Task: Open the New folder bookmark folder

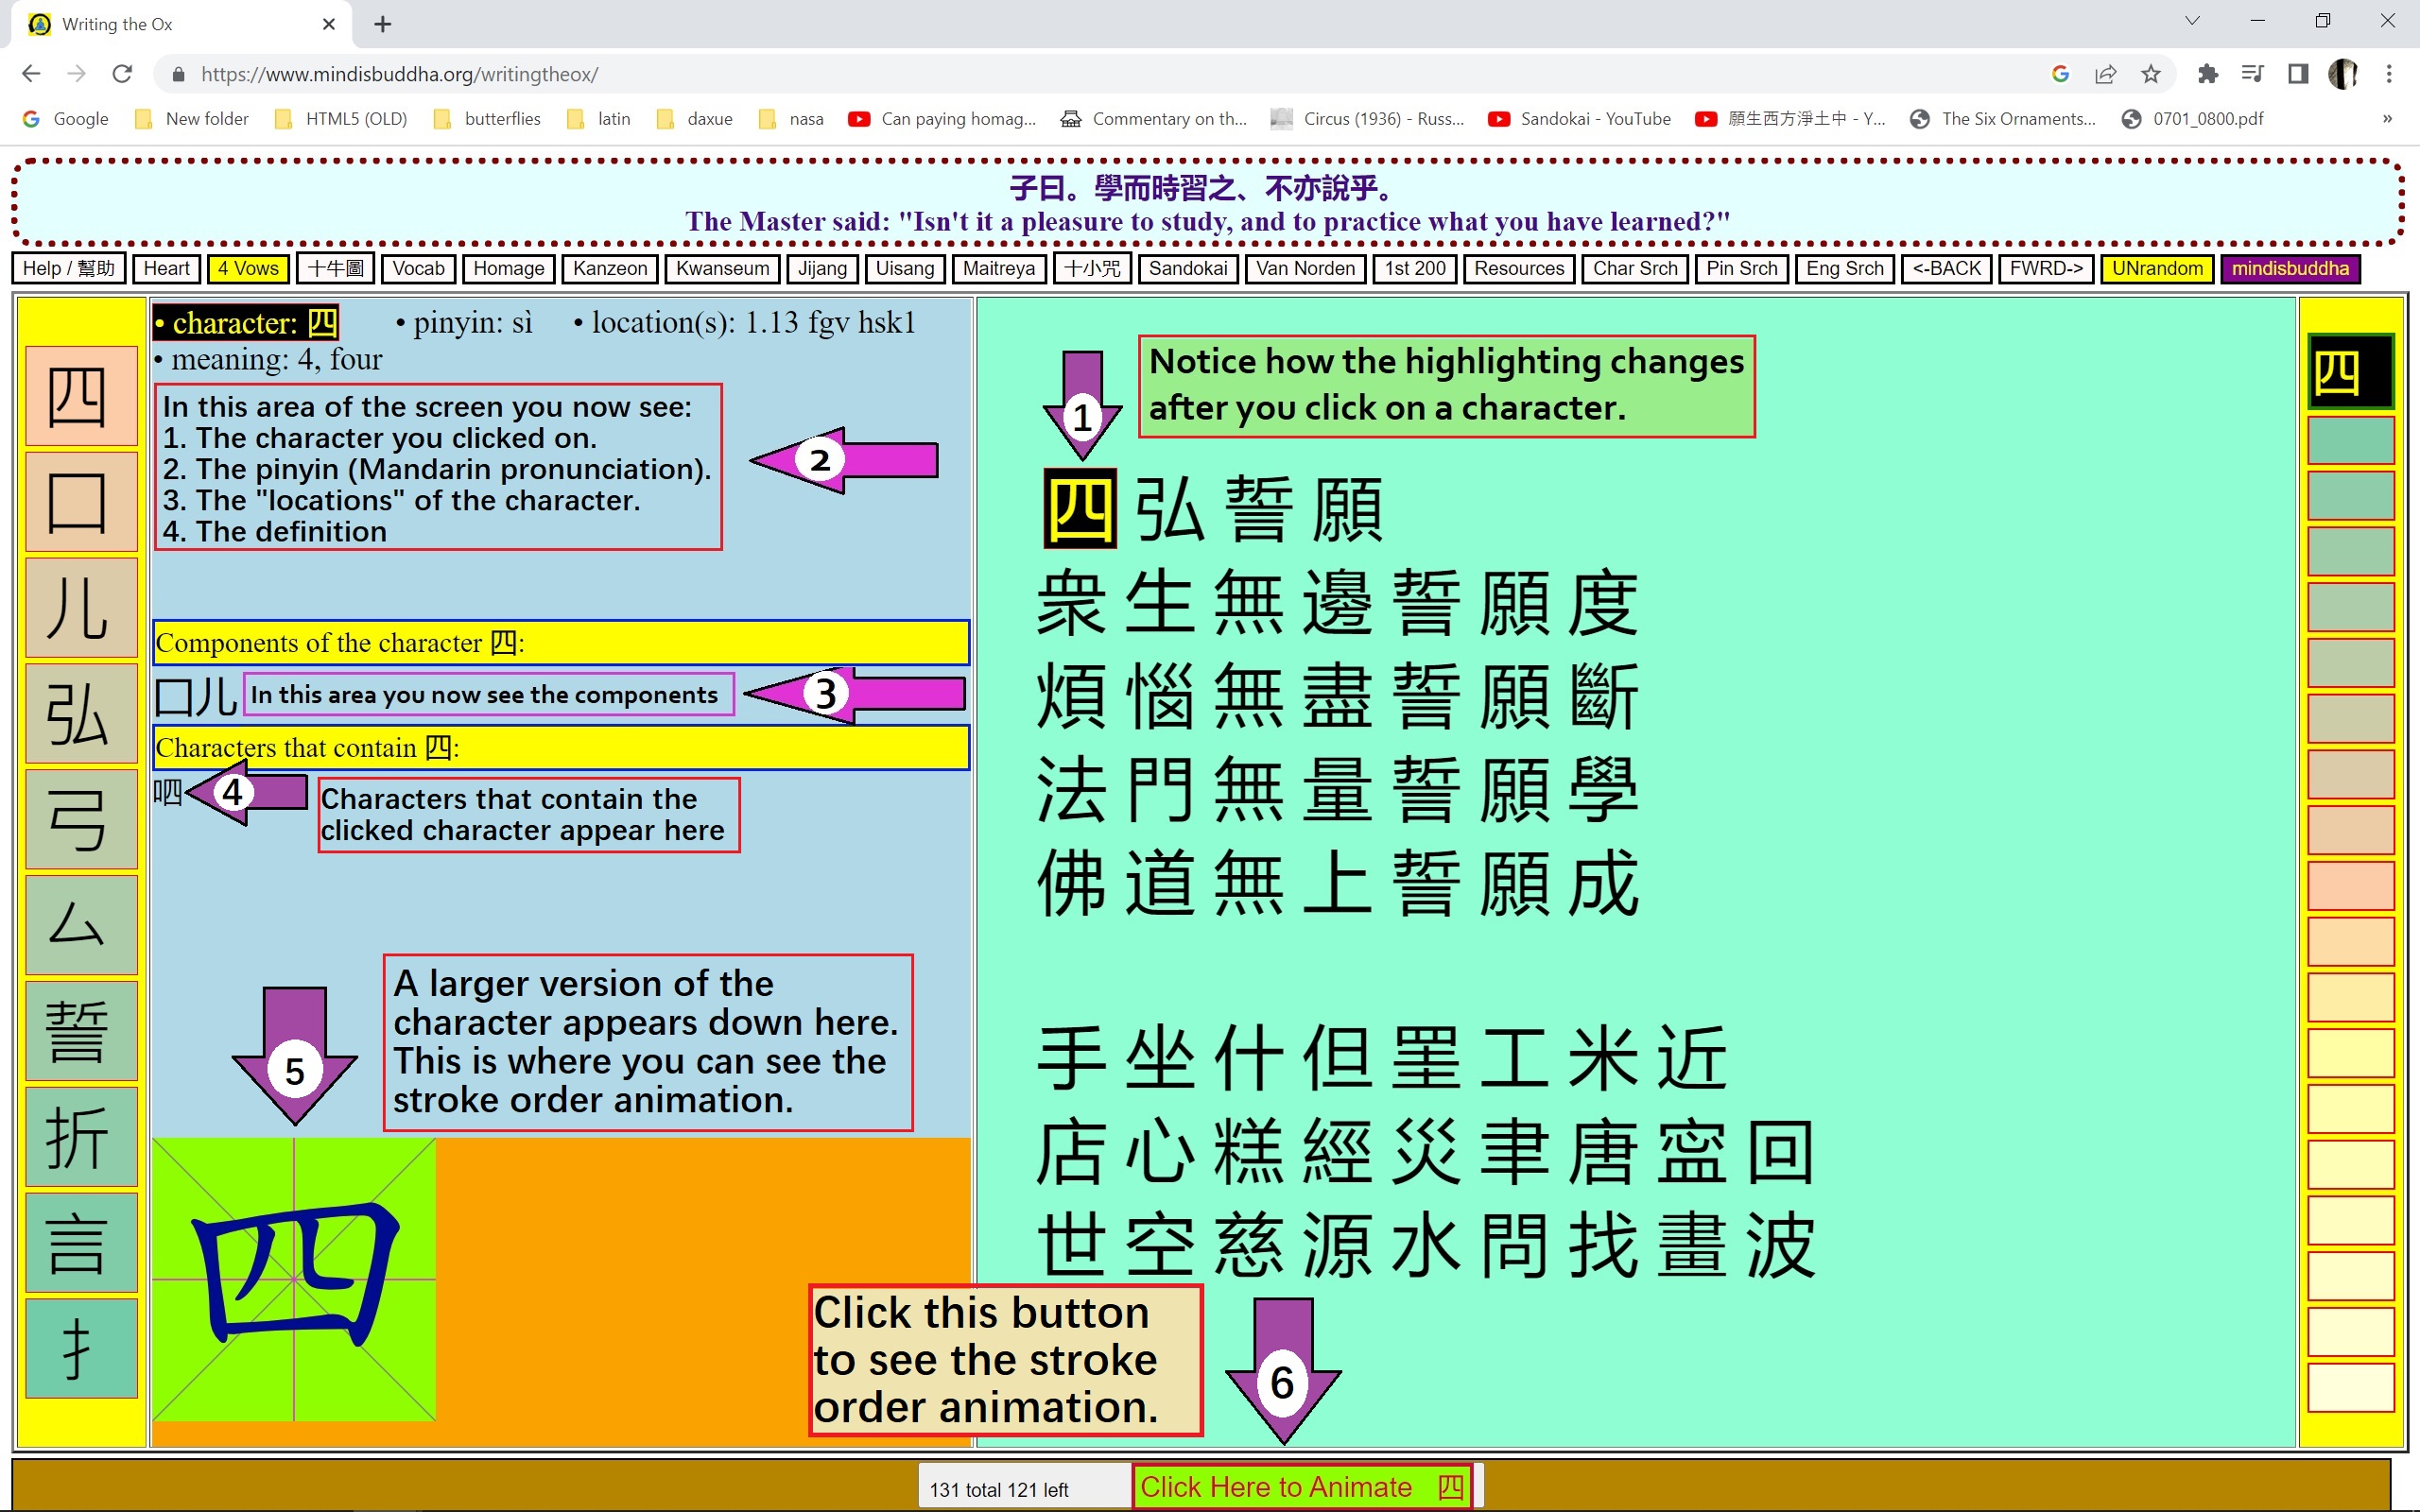Action: [192, 119]
